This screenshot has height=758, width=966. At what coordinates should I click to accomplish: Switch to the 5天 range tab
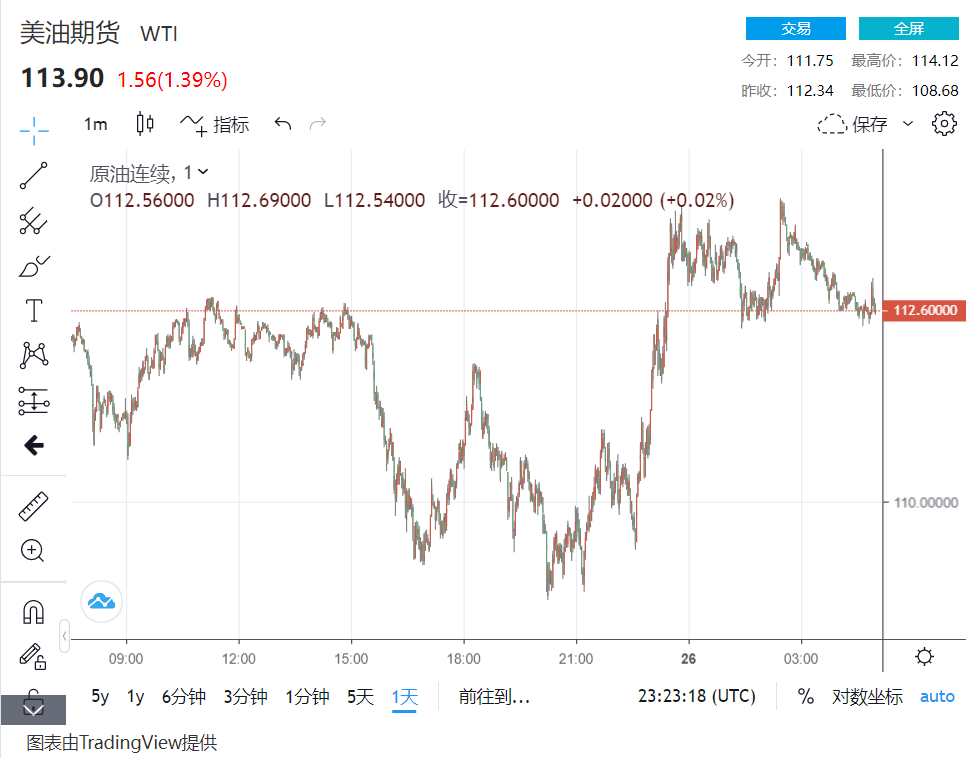point(360,696)
